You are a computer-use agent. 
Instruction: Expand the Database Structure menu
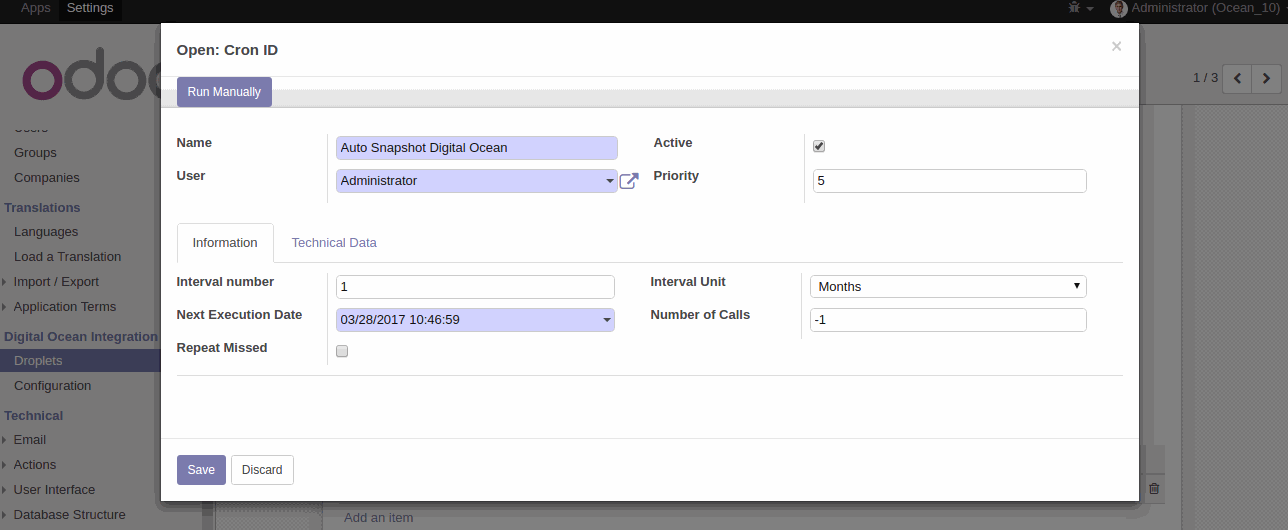pos(69,515)
